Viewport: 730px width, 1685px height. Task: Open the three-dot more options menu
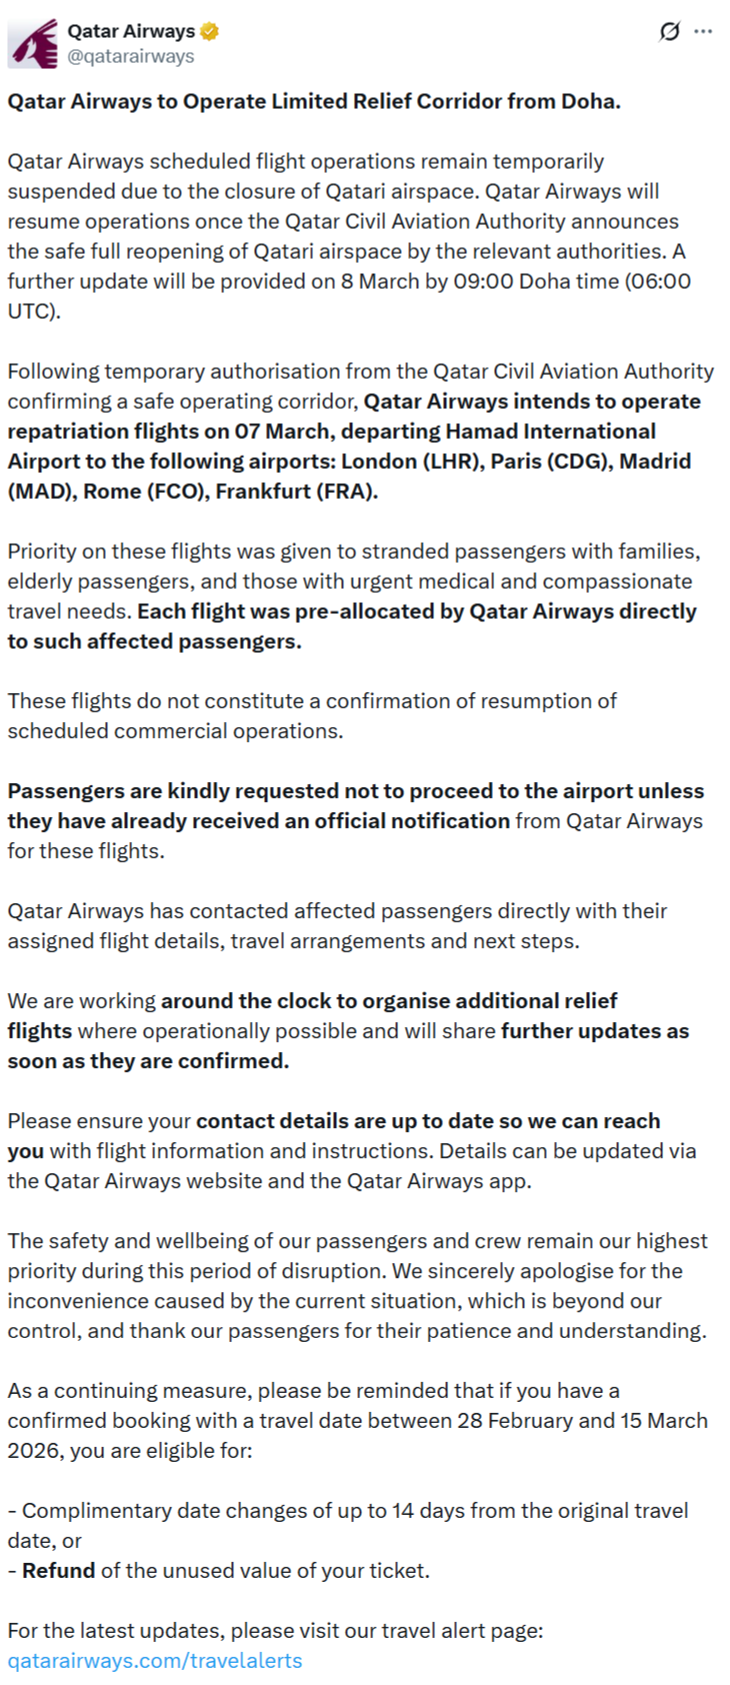click(x=703, y=32)
